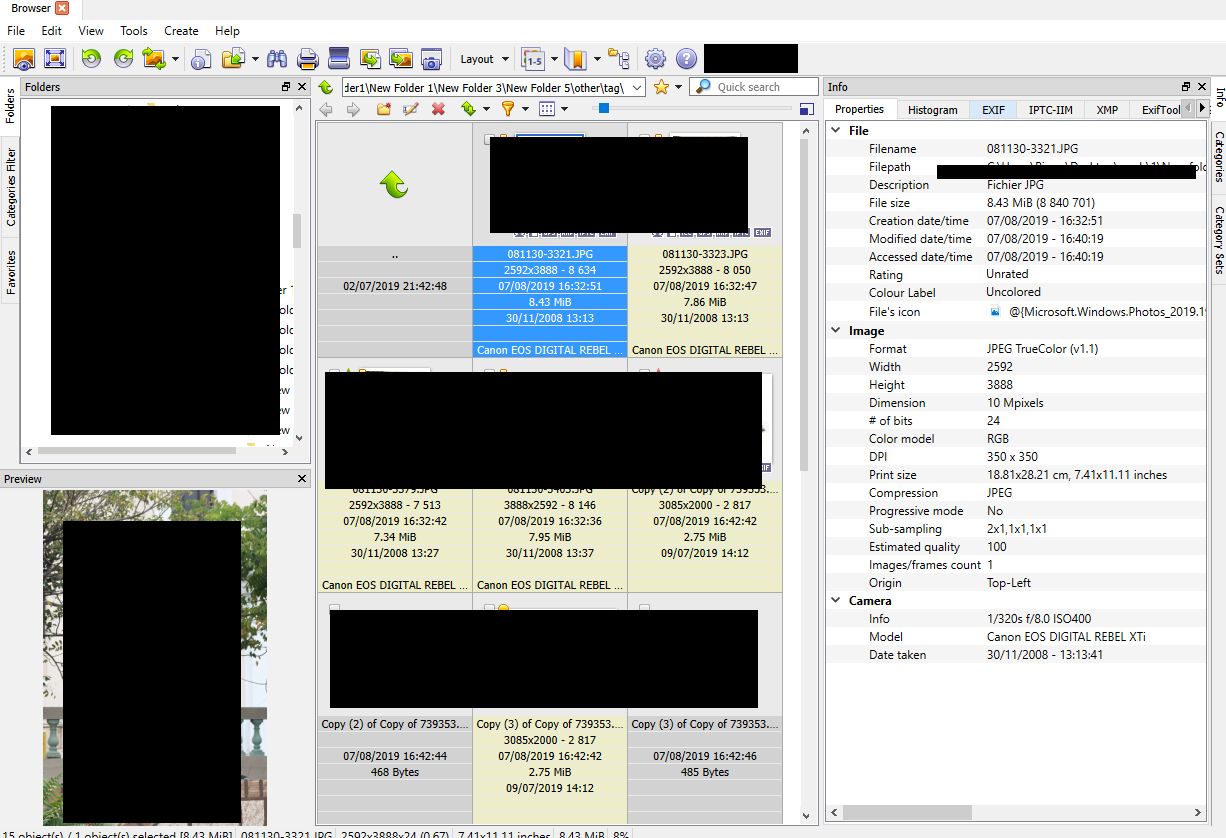Open the Tools menu

coord(134,31)
